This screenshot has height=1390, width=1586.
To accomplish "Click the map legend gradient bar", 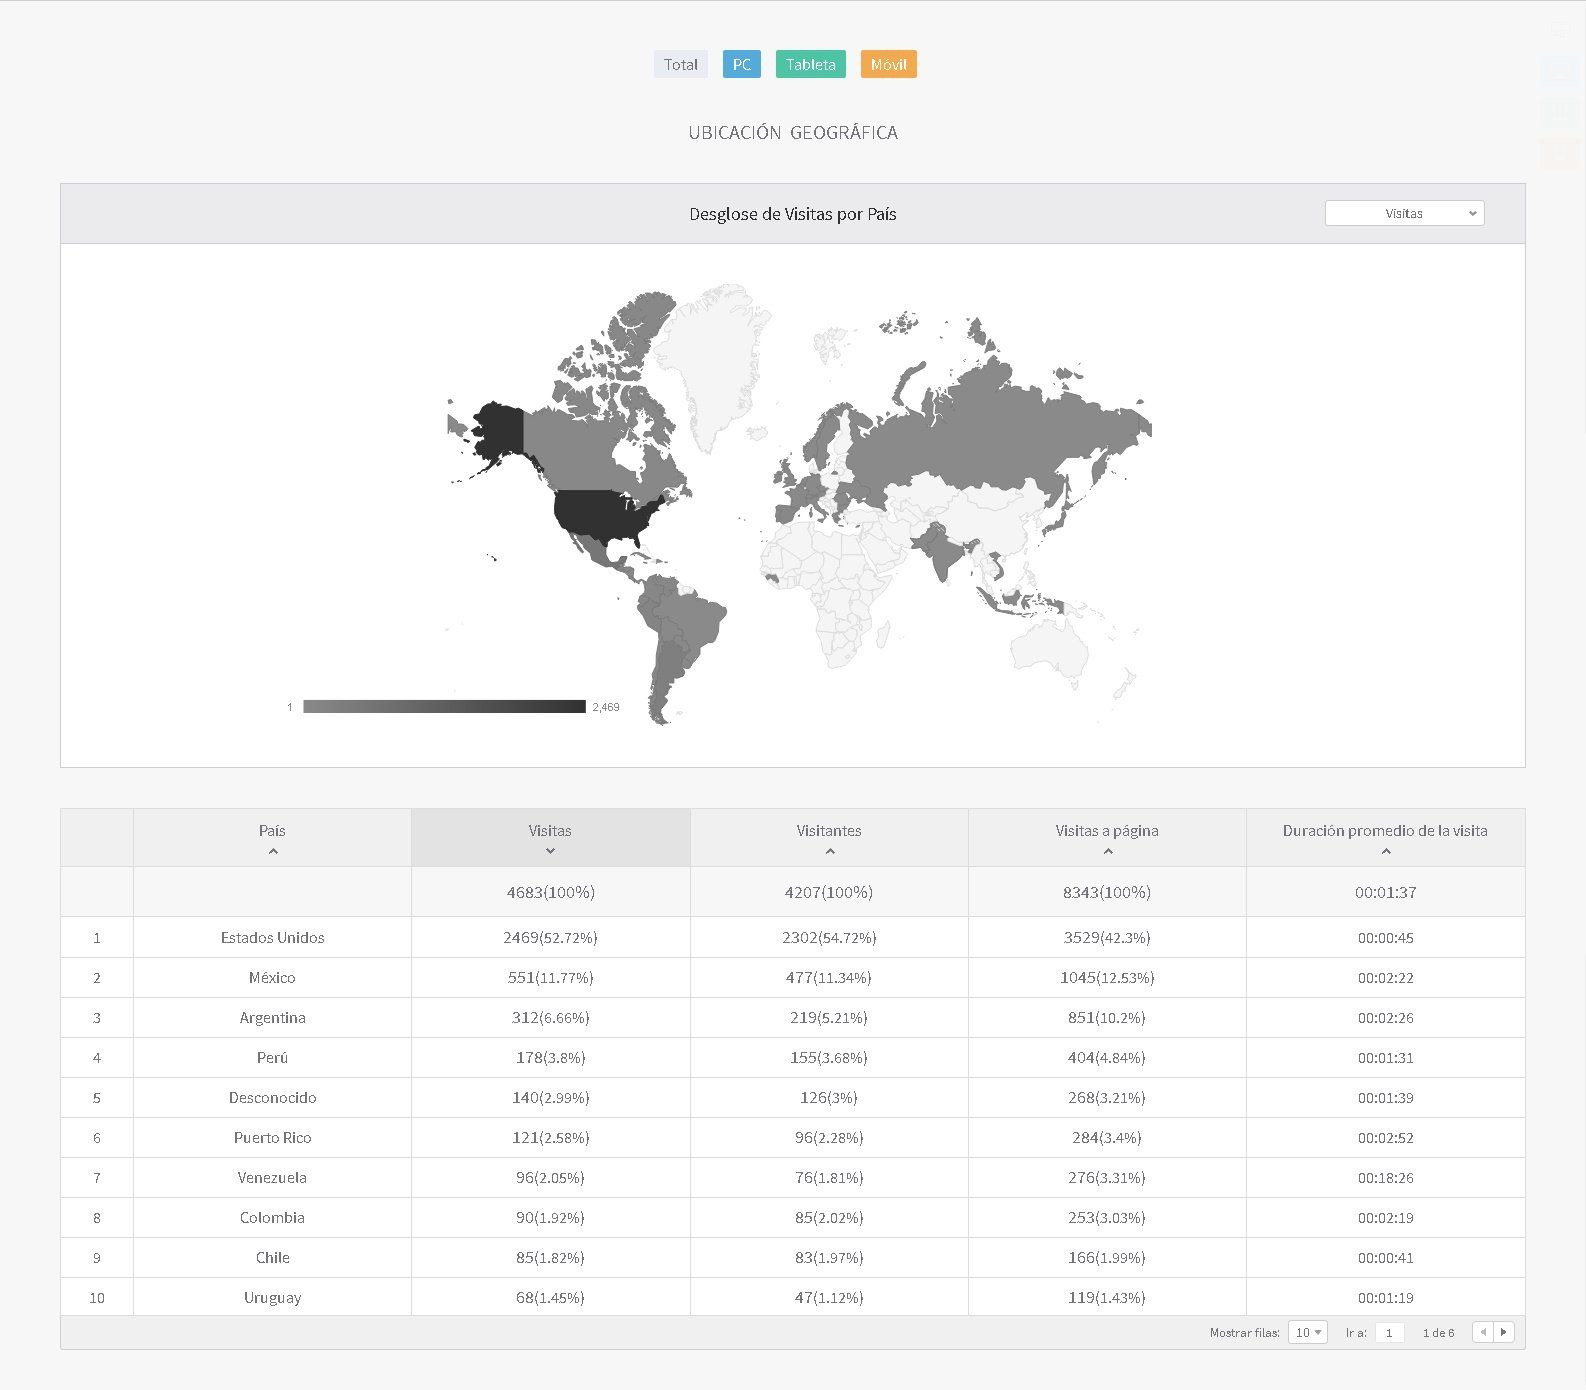I will point(444,706).
